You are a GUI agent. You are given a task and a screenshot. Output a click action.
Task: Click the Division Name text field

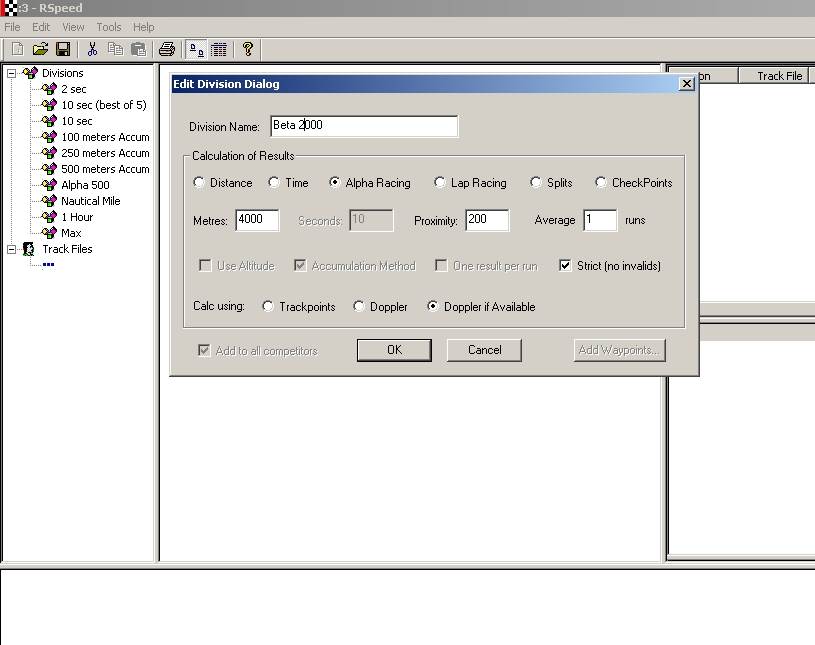tap(363, 126)
